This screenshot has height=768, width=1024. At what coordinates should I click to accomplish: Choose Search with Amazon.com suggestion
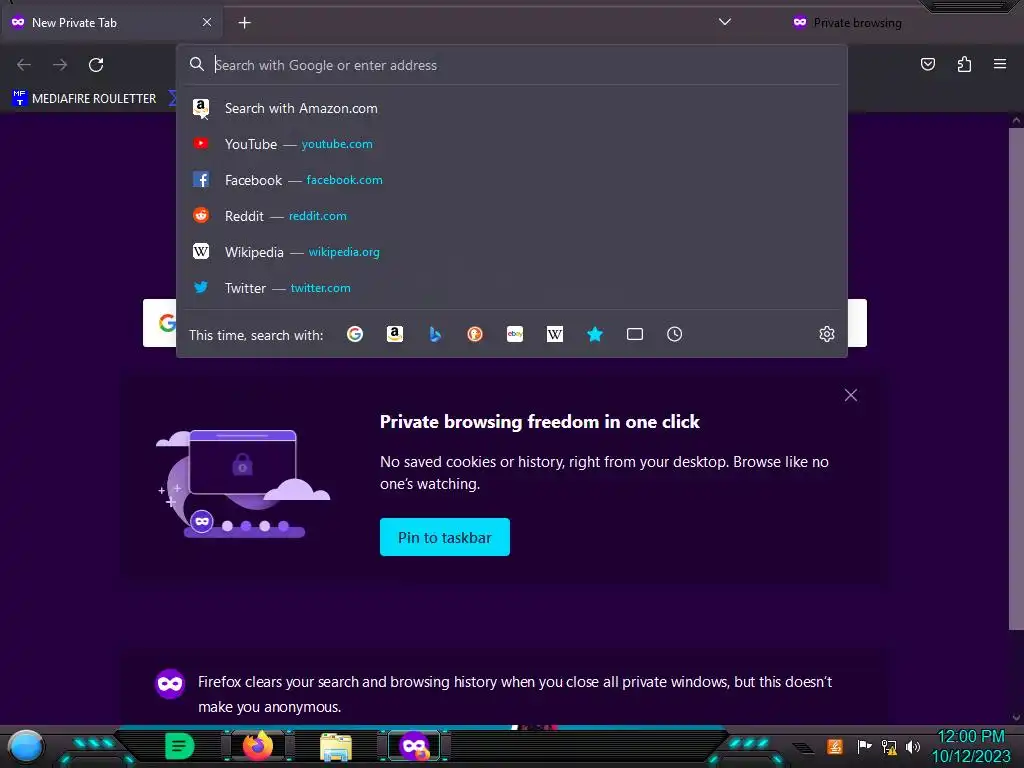pos(512,108)
